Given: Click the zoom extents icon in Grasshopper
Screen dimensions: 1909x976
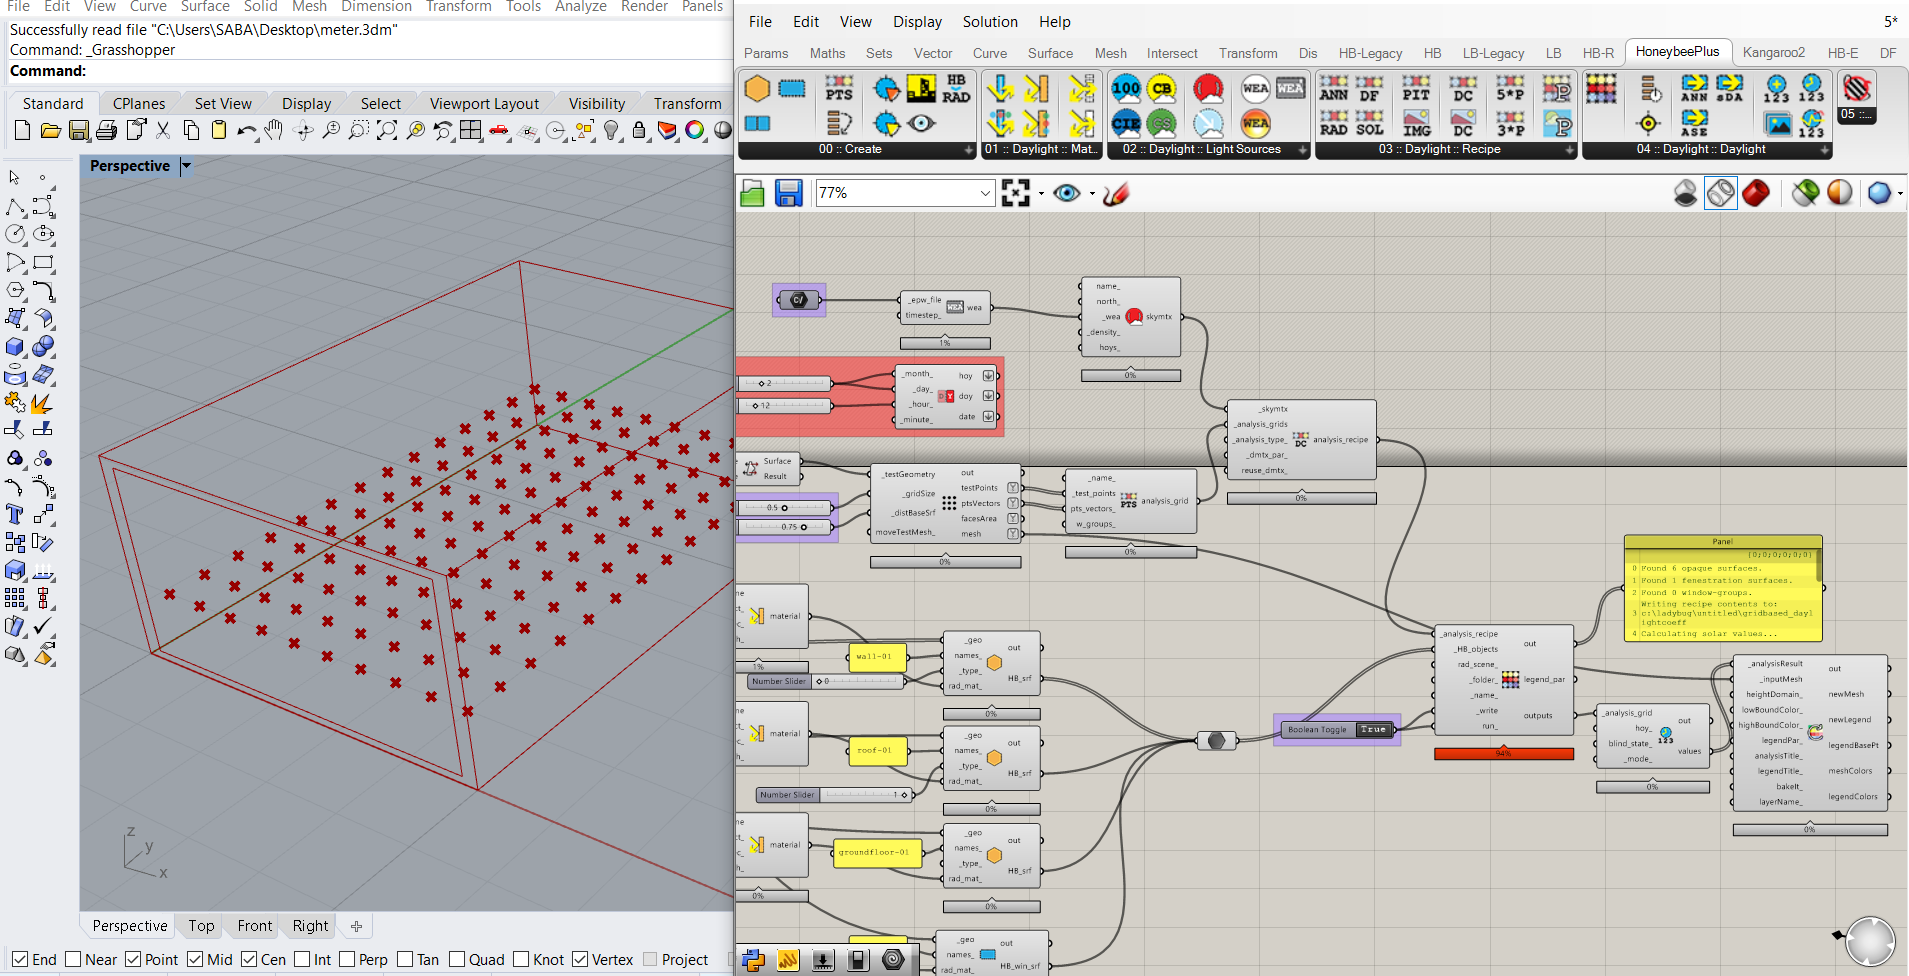Looking at the screenshot, I should point(1016,193).
